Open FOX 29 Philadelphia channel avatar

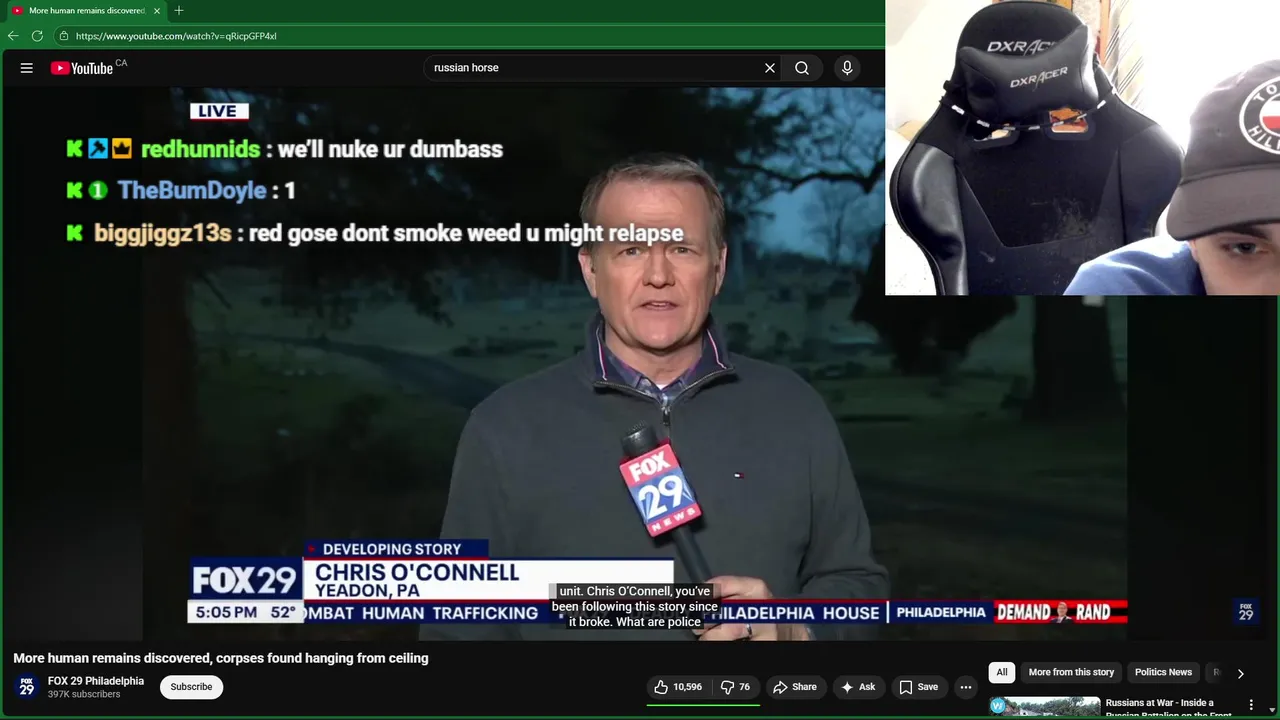[x=27, y=687]
